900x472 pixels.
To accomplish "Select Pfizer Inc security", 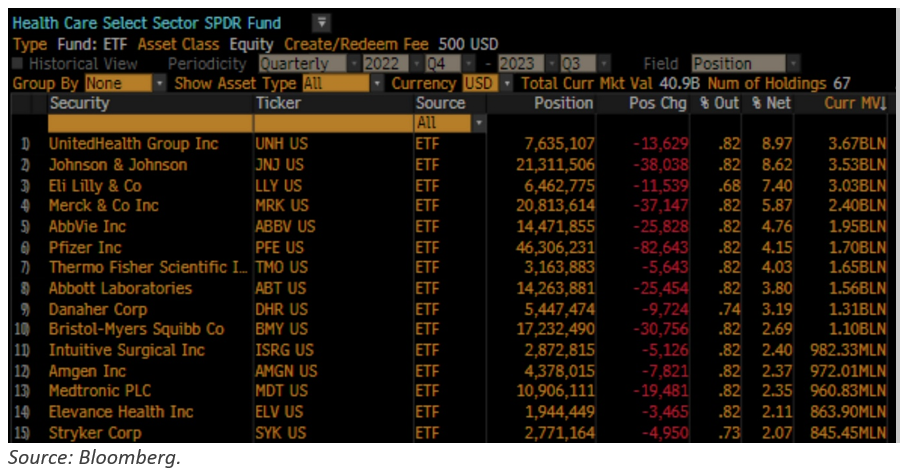I will (x=85, y=247).
